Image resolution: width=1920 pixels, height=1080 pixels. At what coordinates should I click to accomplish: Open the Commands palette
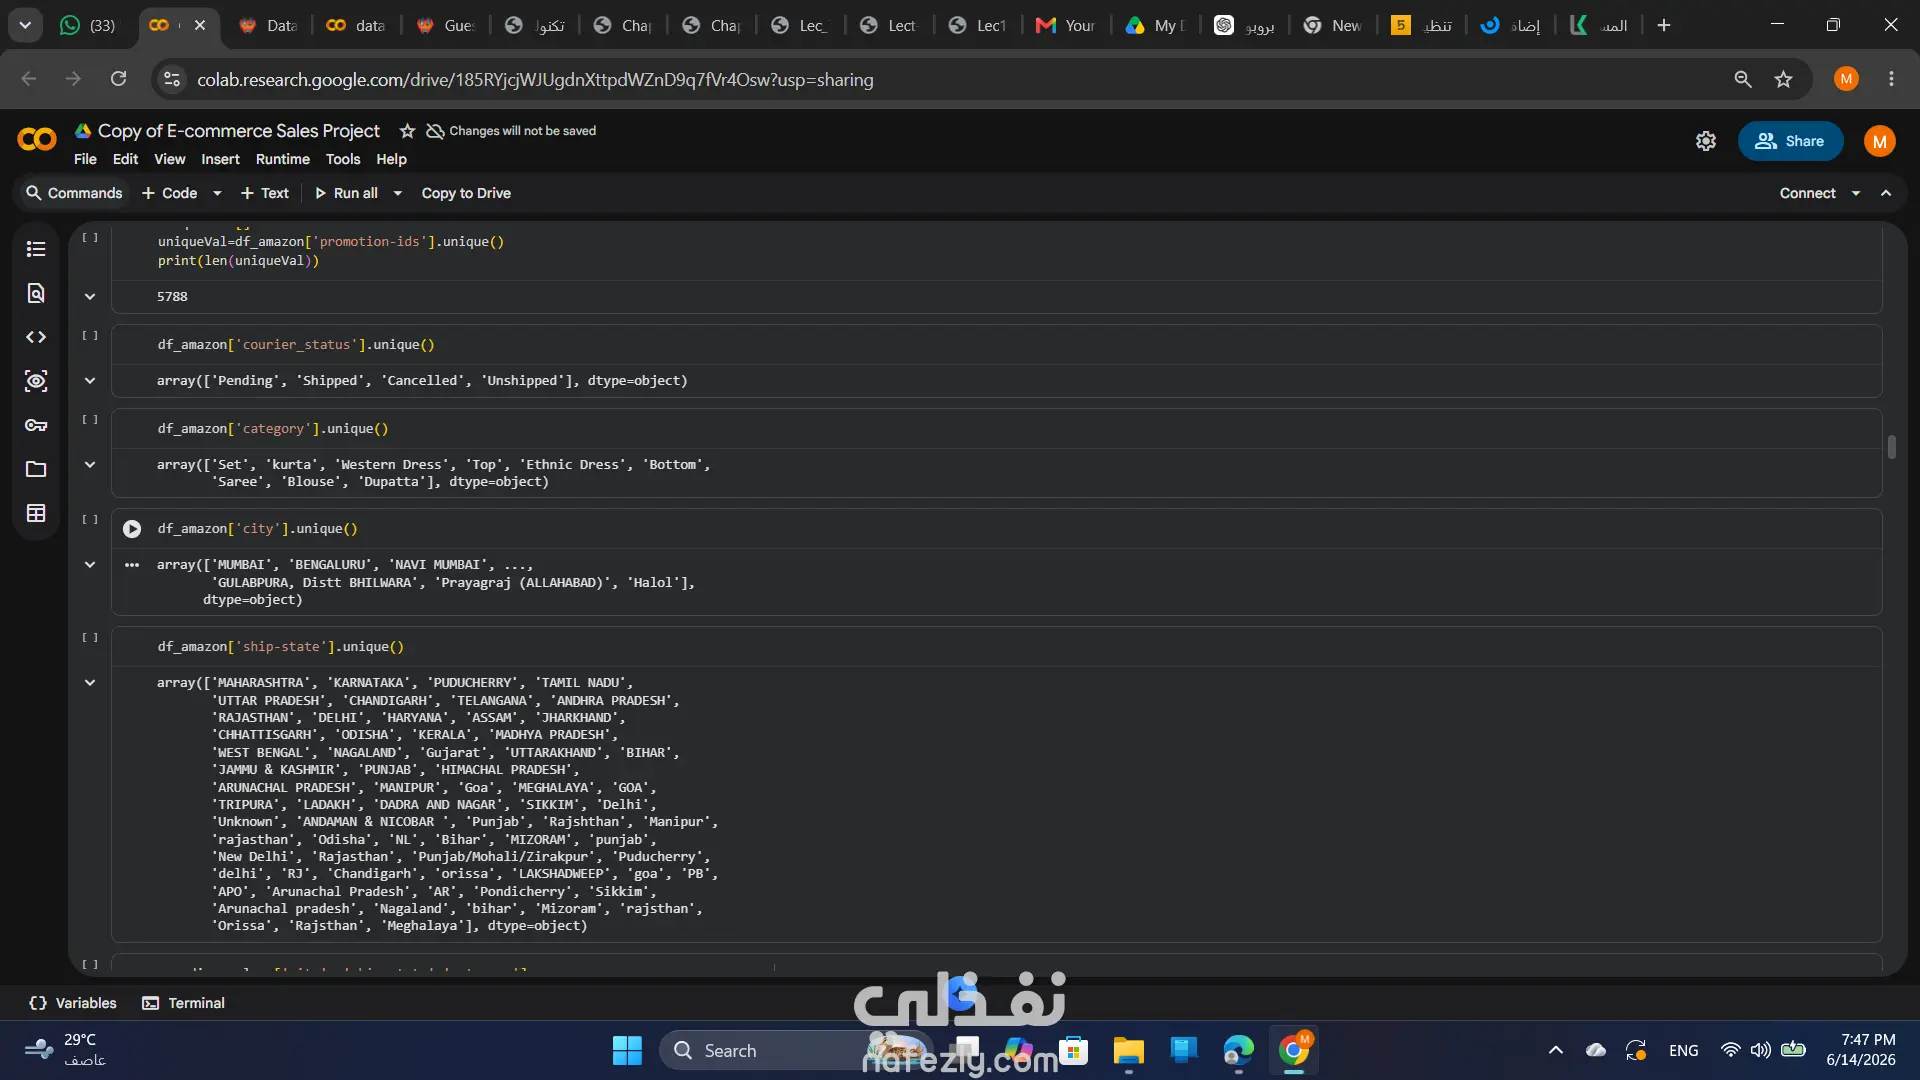click(74, 193)
